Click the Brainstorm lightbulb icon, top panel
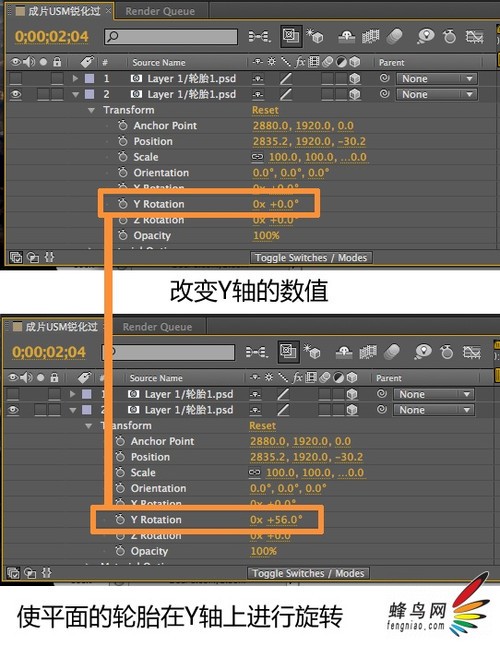Image resolution: width=500 pixels, height=646 pixels. point(425,36)
